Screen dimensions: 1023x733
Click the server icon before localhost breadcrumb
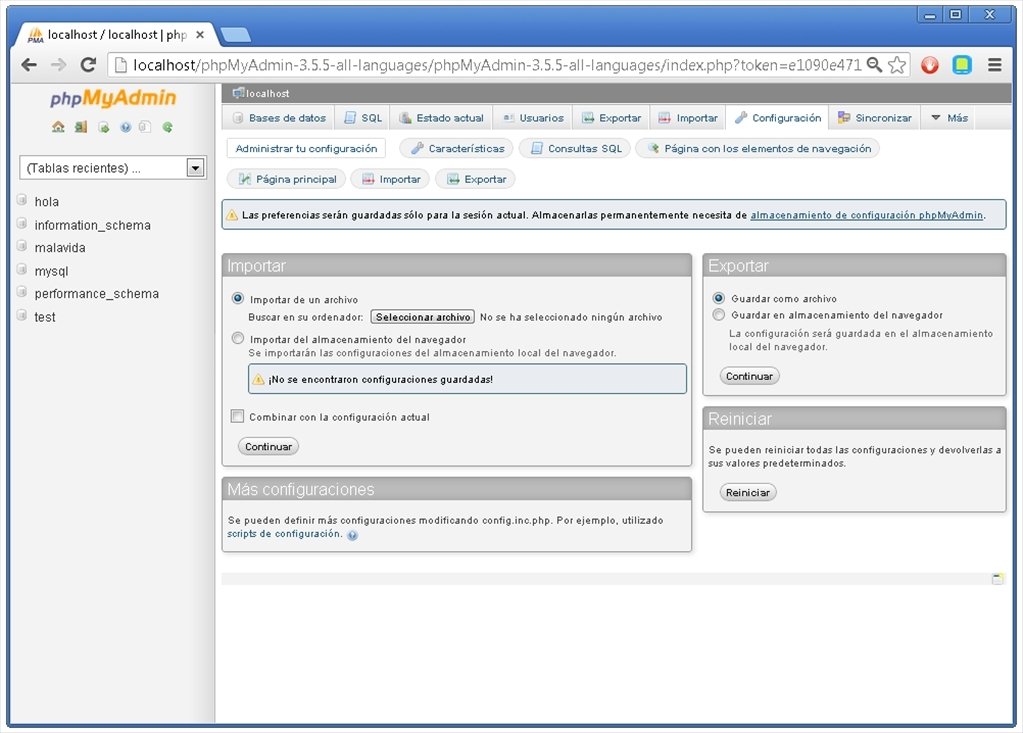coord(238,93)
